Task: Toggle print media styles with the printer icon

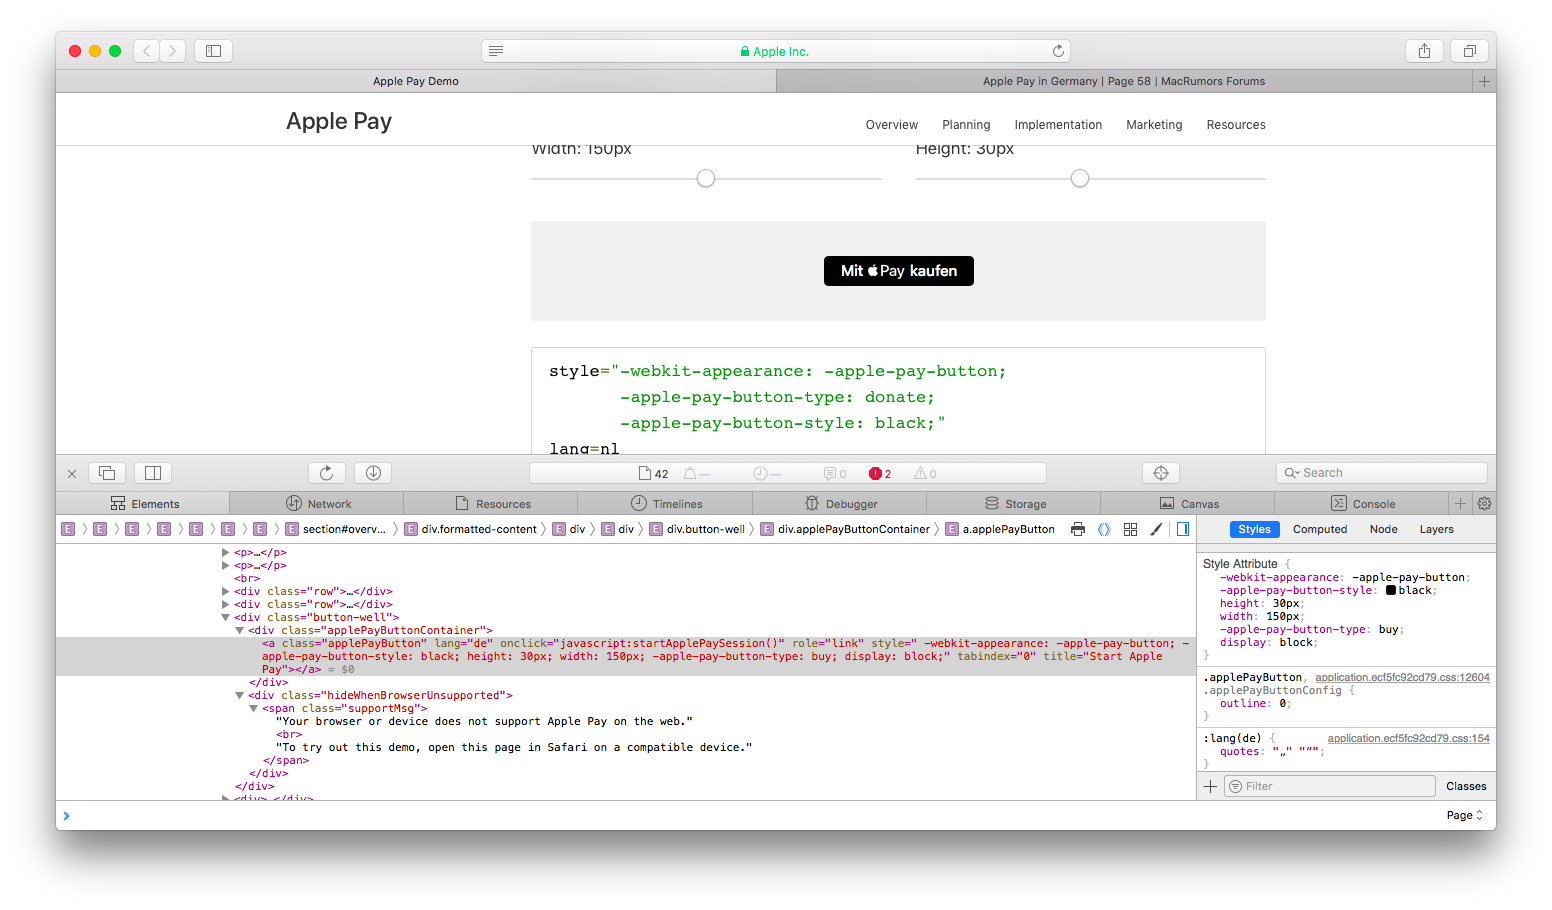Action: point(1078,529)
